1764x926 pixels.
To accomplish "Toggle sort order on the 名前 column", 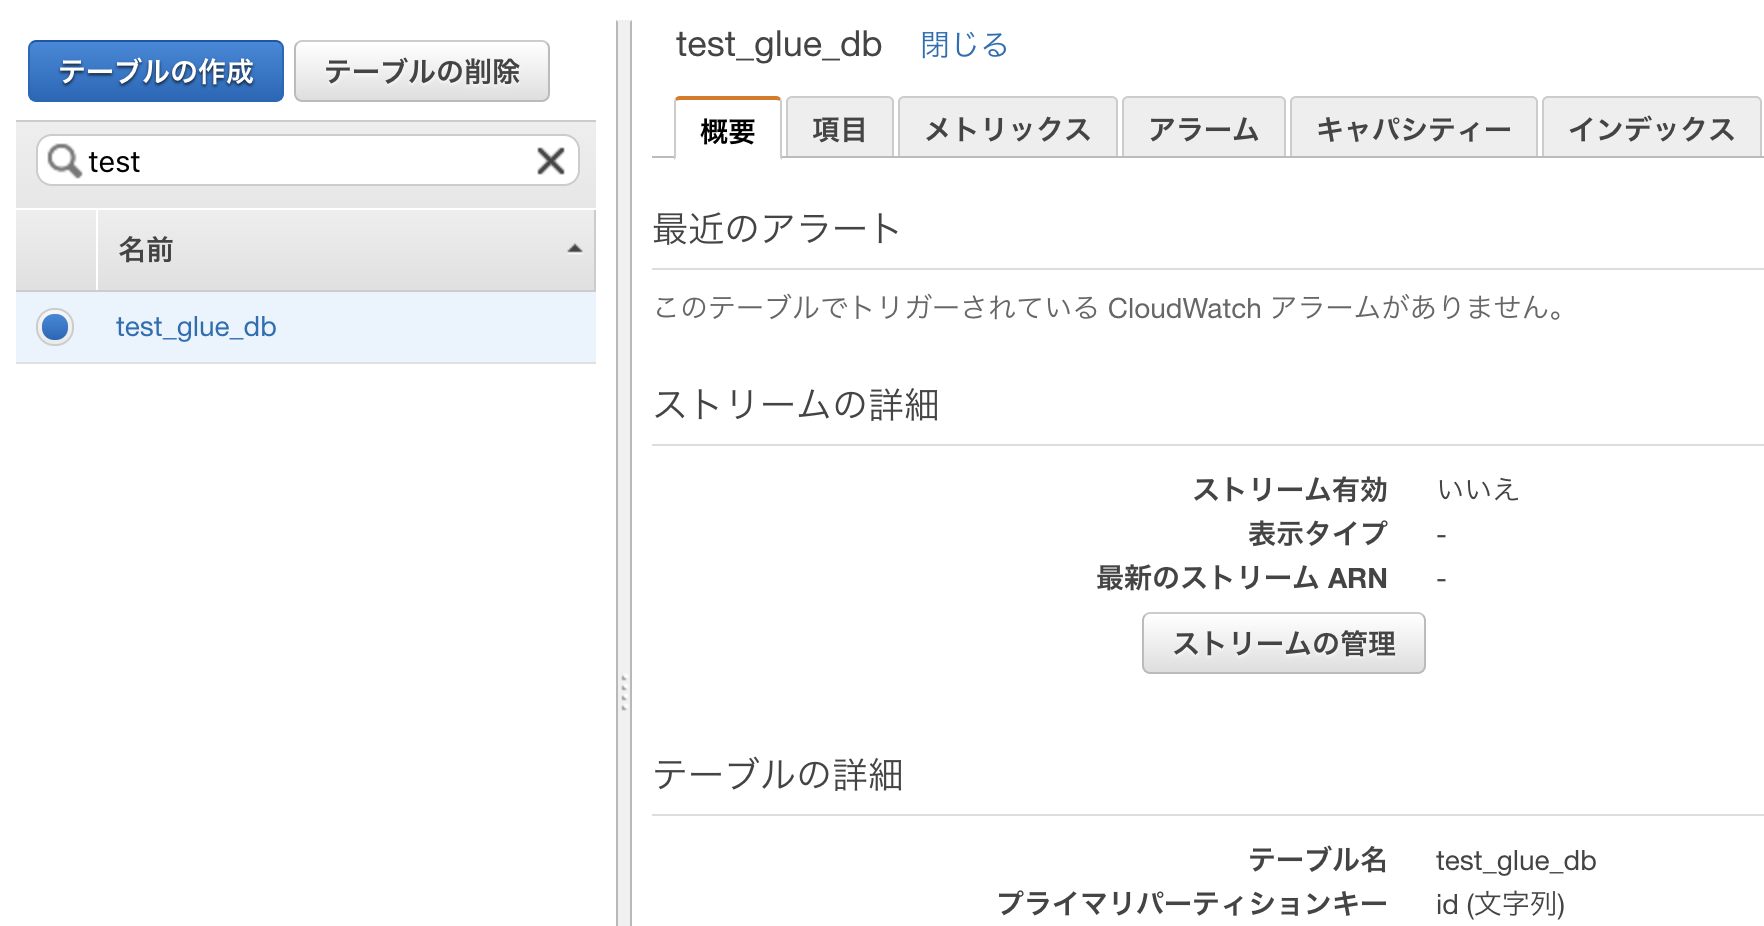I will (571, 250).
